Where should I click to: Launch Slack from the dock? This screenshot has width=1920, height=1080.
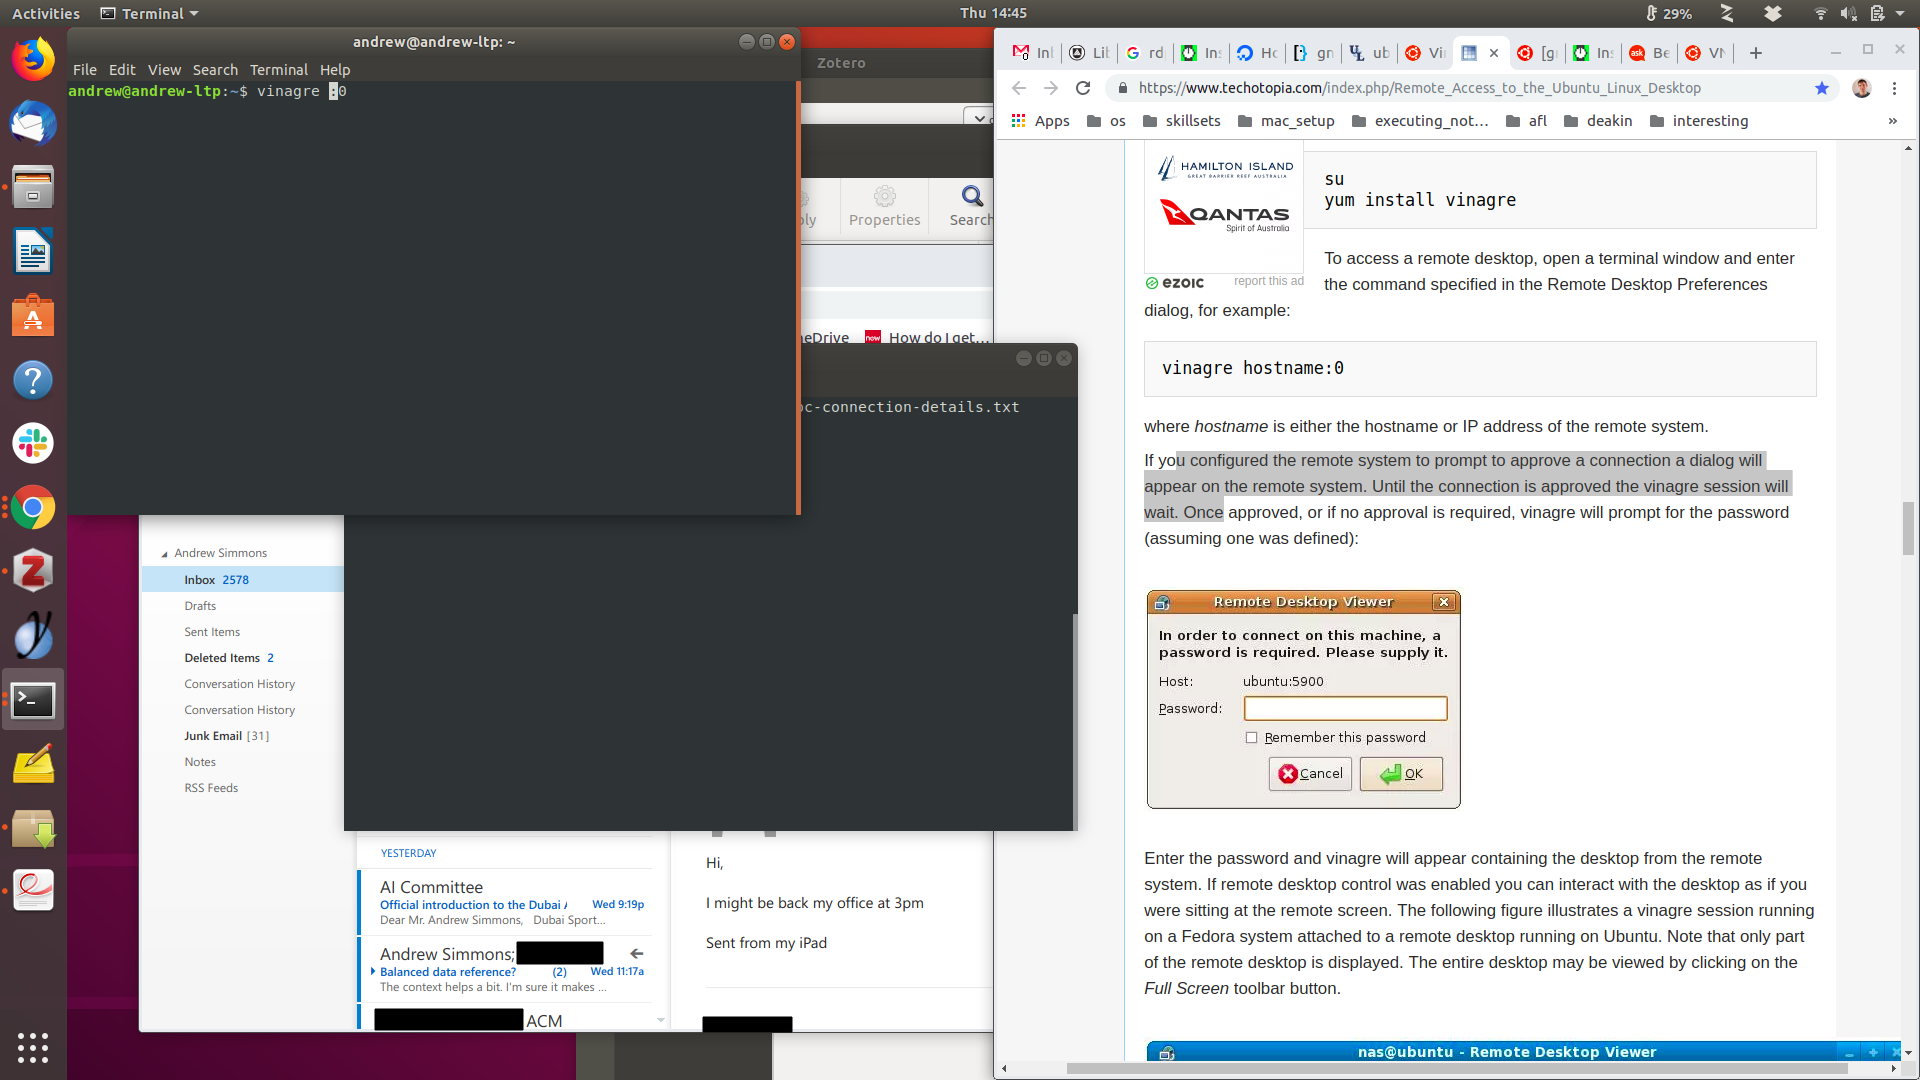(x=33, y=443)
